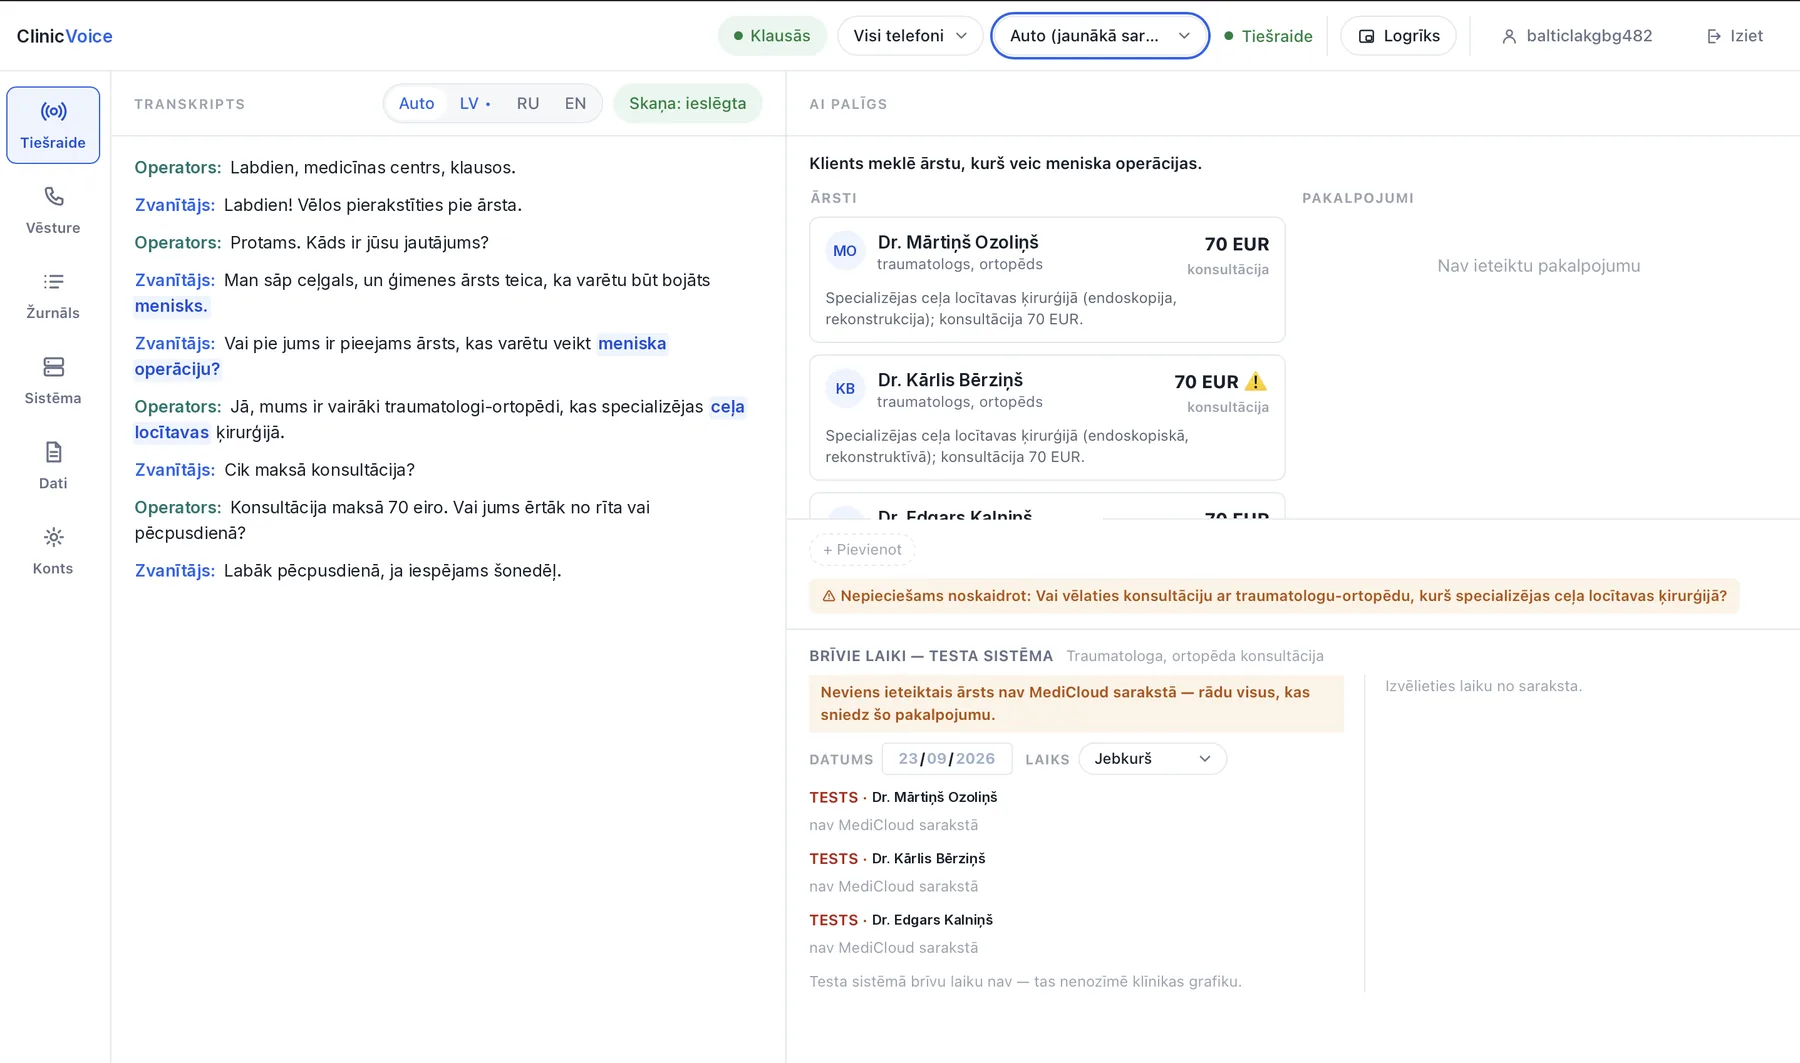Open the Vēsture phone history icon
The height and width of the screenshot is (1063, 1800).
tap(53, 196)
